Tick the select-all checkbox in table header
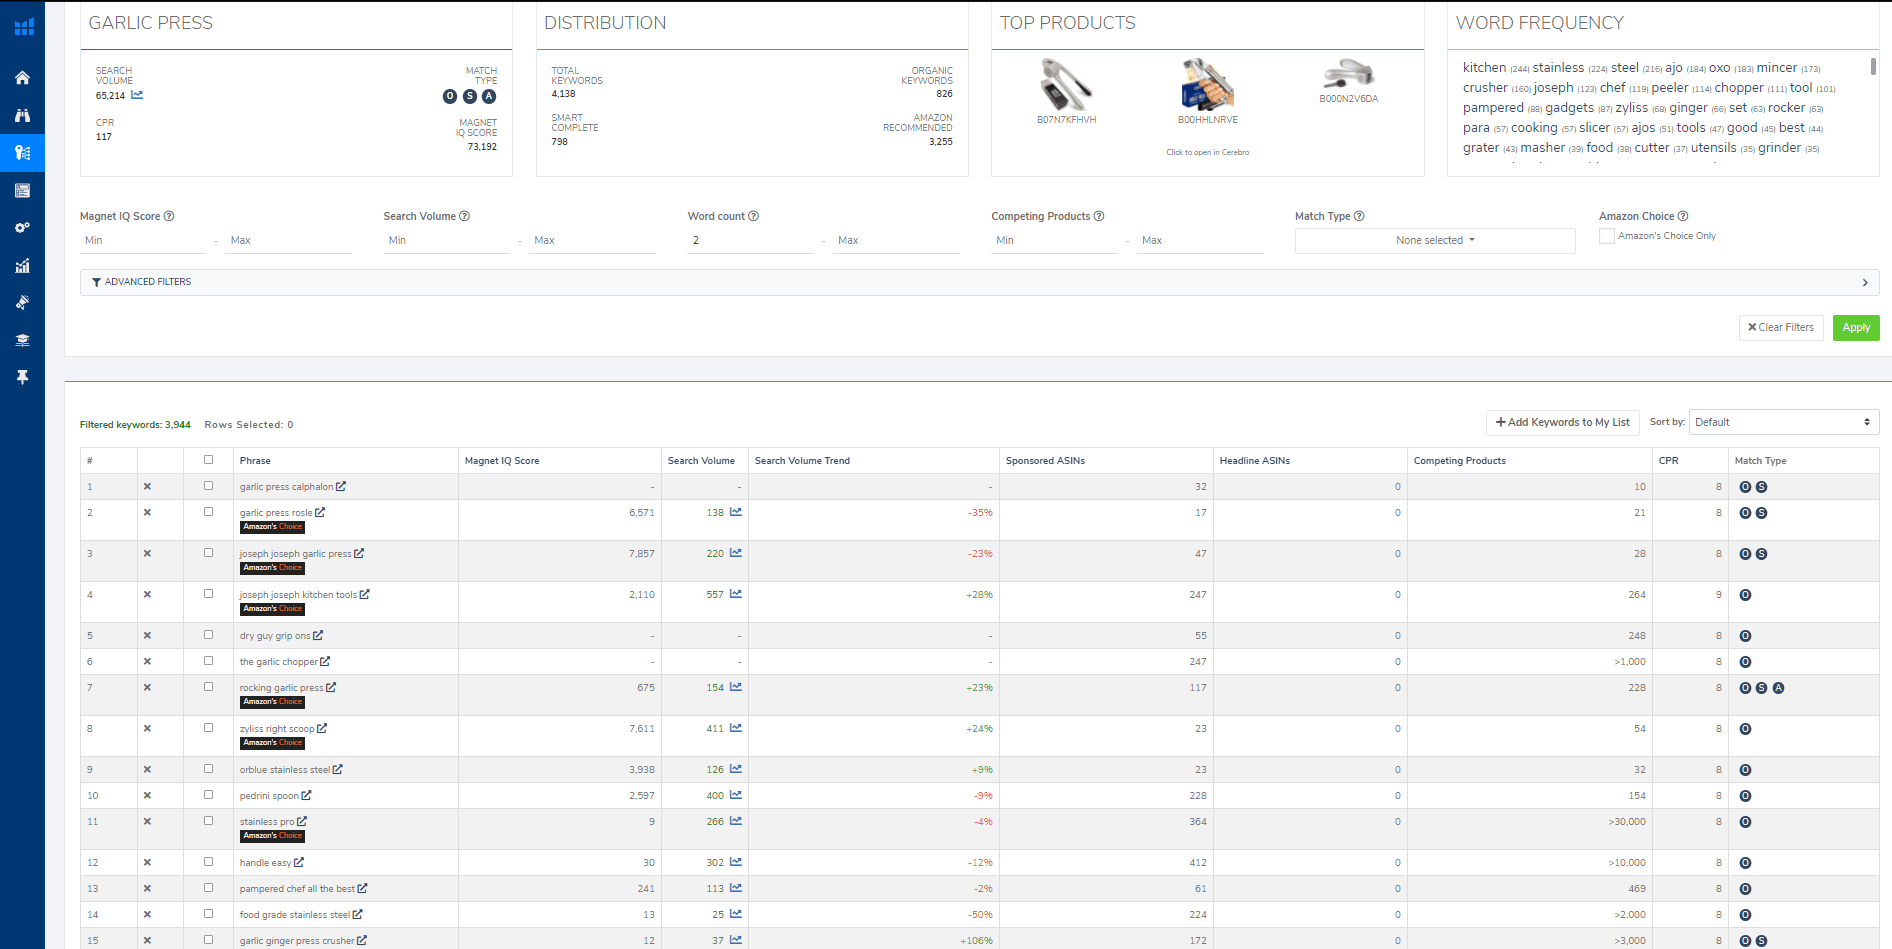 [208, 460]
